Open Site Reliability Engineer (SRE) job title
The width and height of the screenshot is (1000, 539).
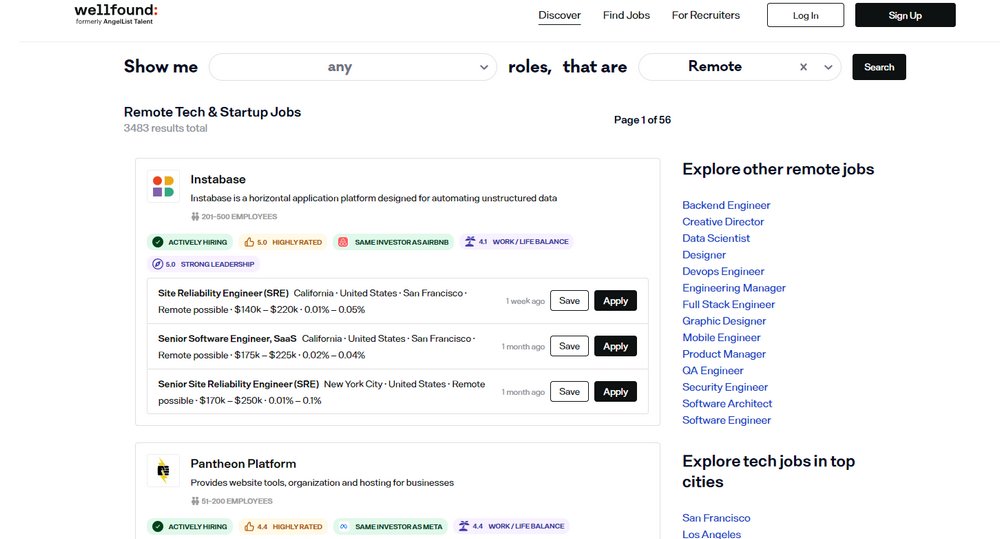click(x=223, y=293)
